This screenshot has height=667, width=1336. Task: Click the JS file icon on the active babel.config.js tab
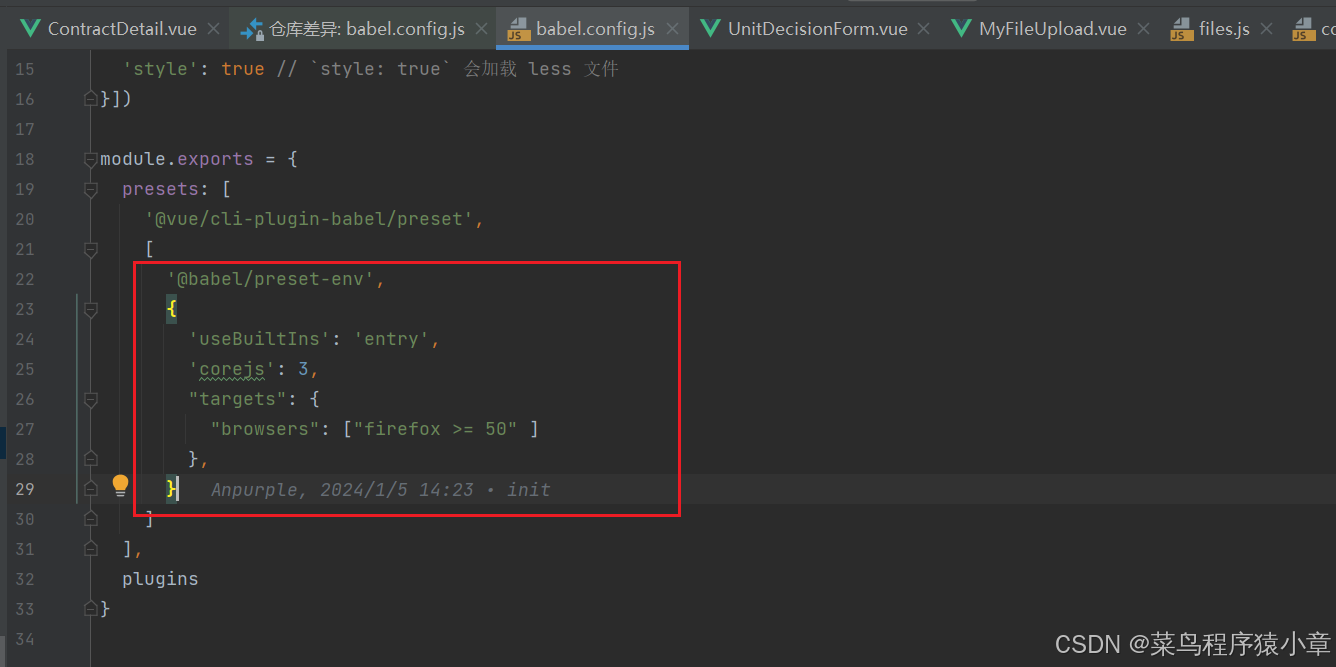[519, 29]
